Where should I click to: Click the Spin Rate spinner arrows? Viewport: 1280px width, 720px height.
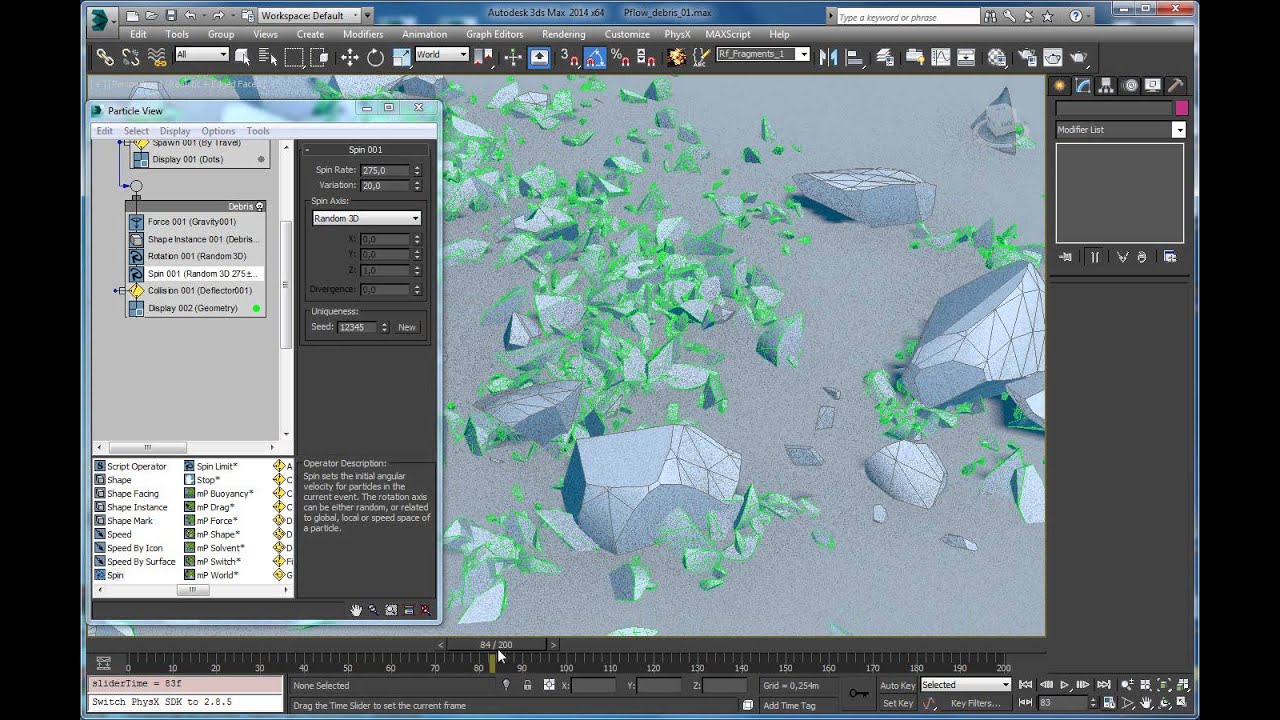click(x=417, y=171)
